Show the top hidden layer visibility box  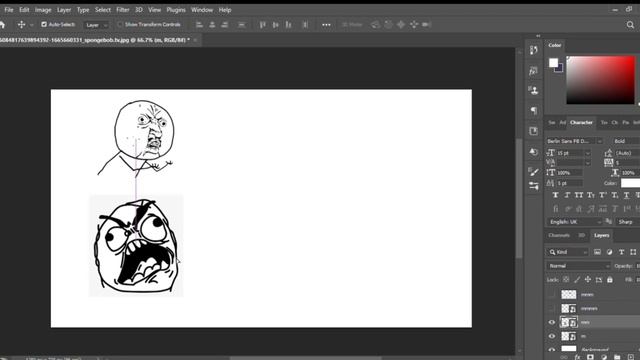pyautogui.click(x=552, y=294)
